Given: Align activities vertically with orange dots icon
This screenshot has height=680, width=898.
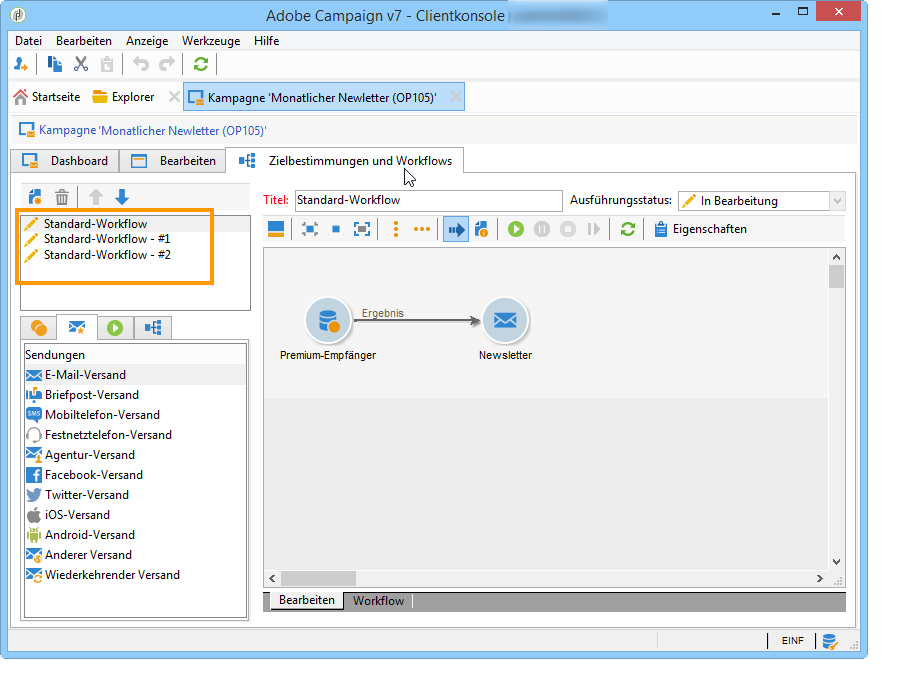Looking at the screenshot, I should point(396,229).
